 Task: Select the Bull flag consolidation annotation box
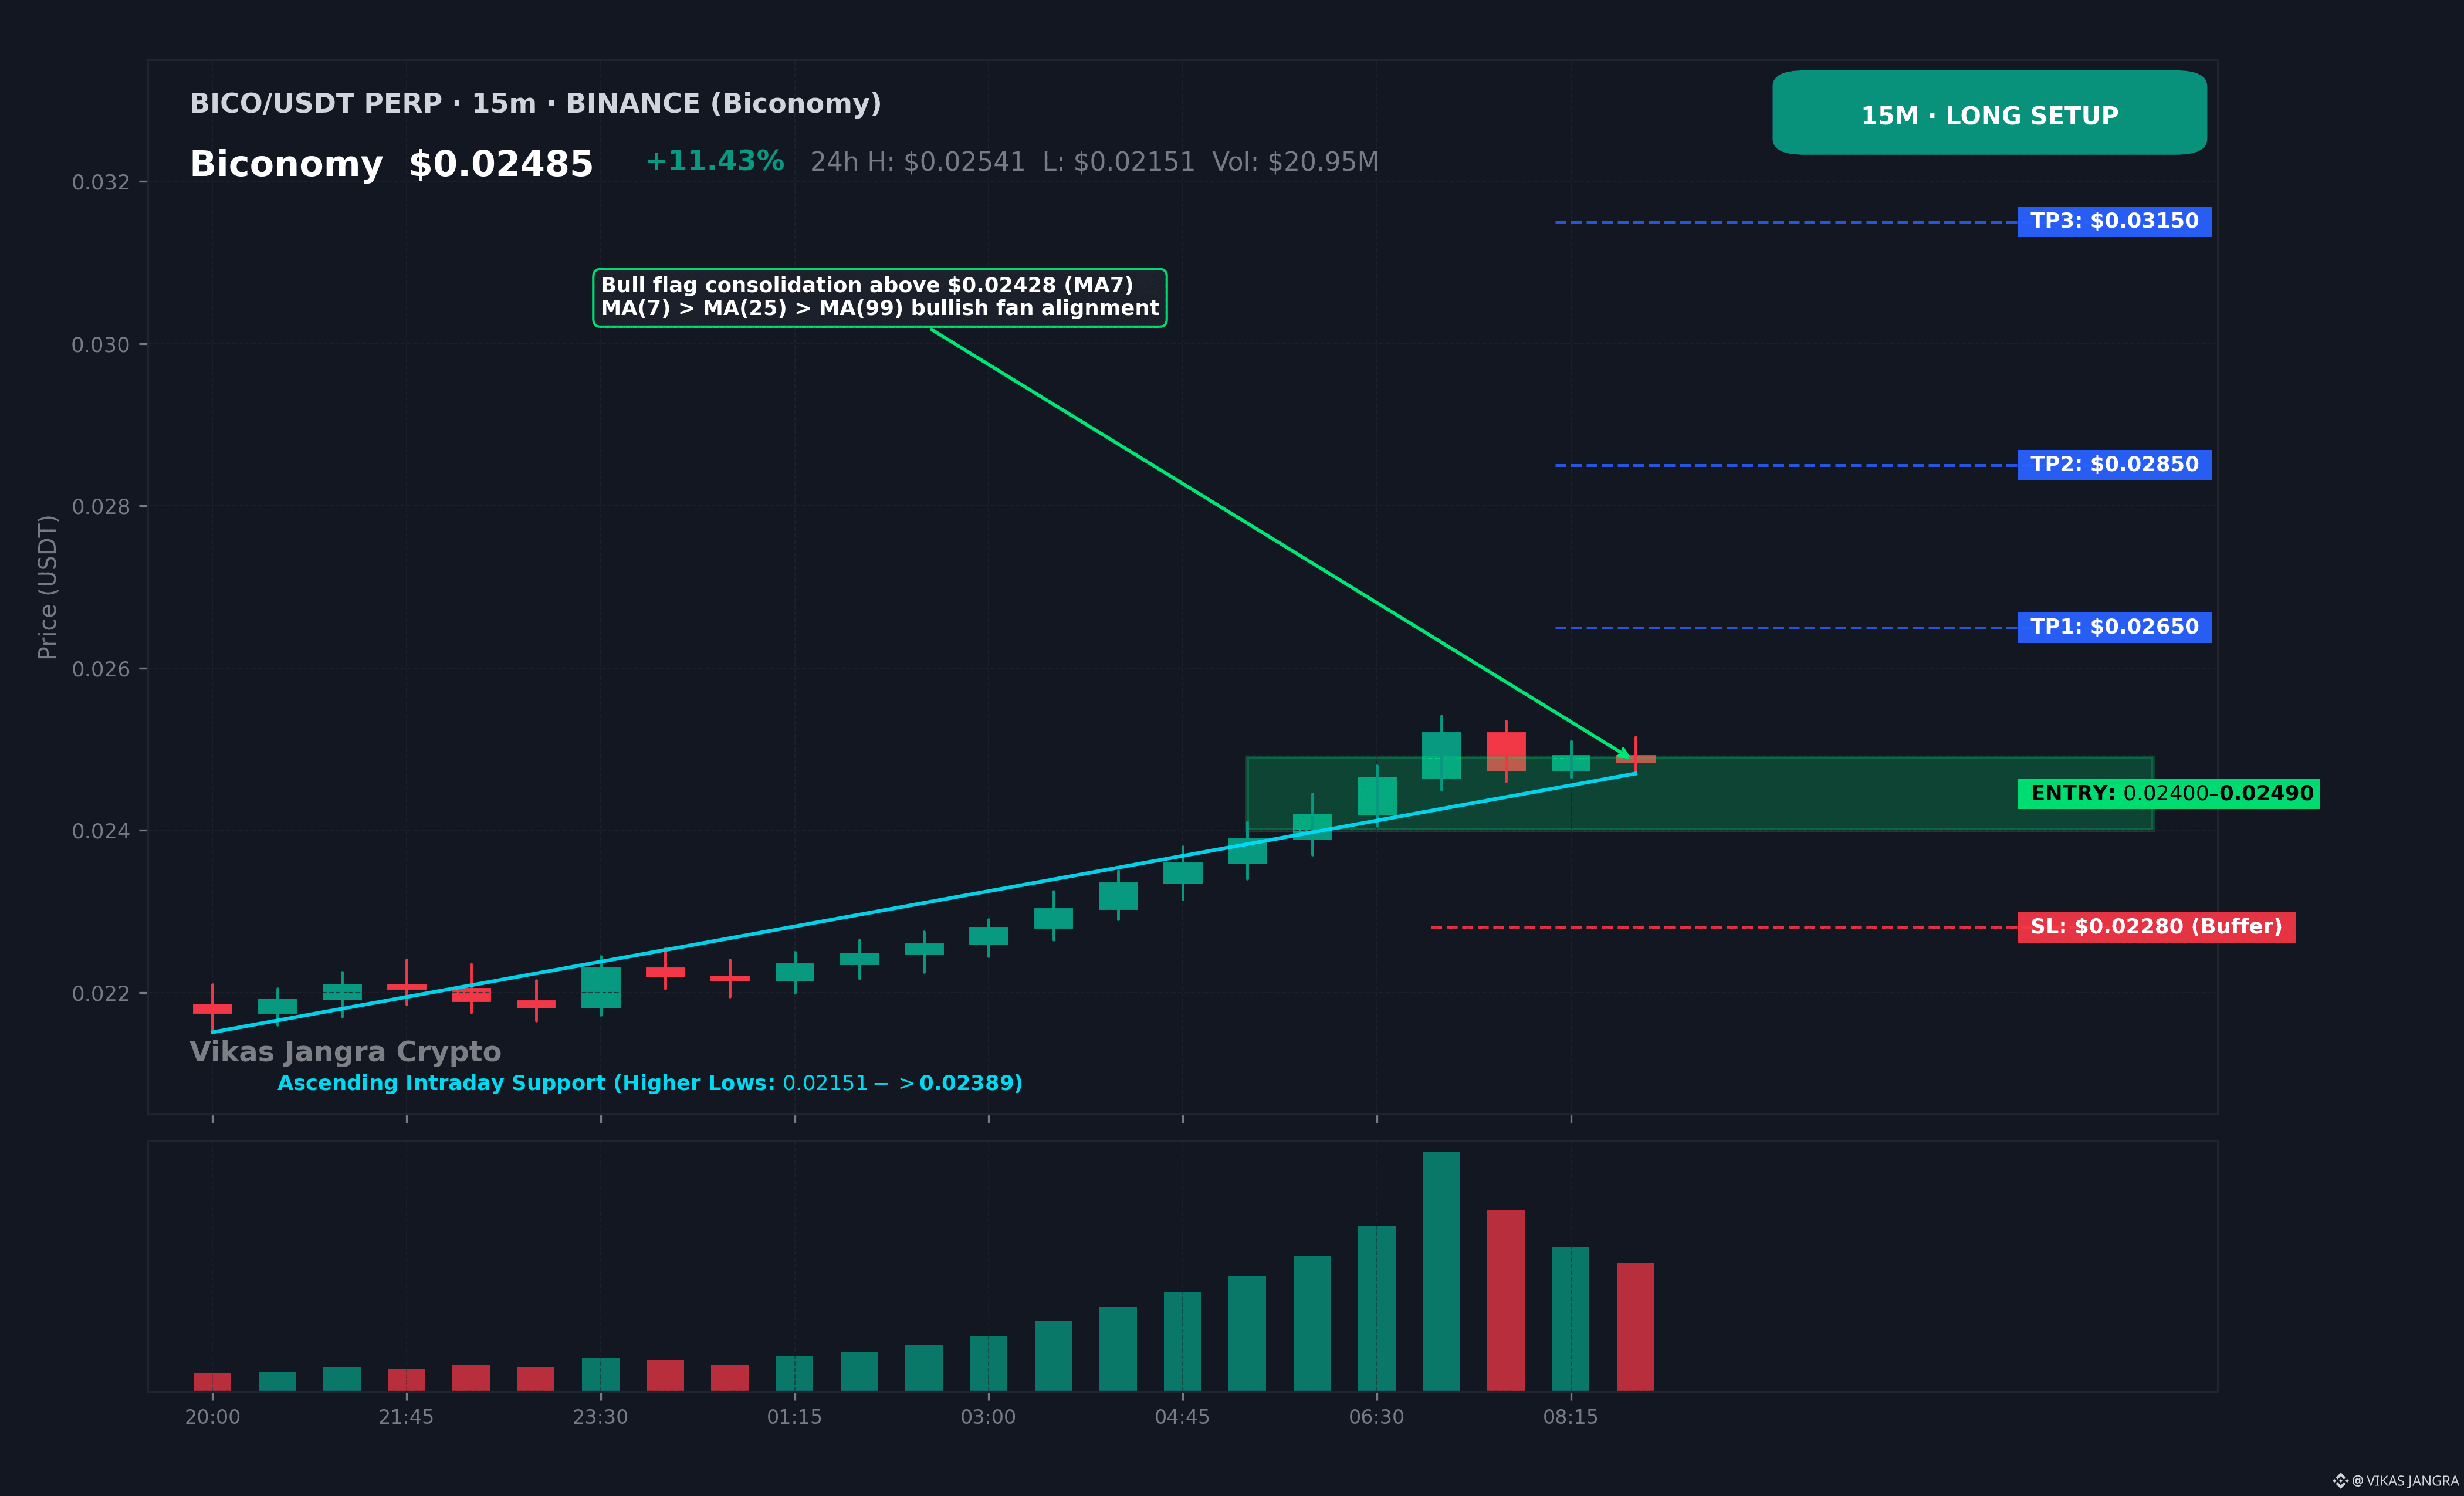tap(880, 297)
